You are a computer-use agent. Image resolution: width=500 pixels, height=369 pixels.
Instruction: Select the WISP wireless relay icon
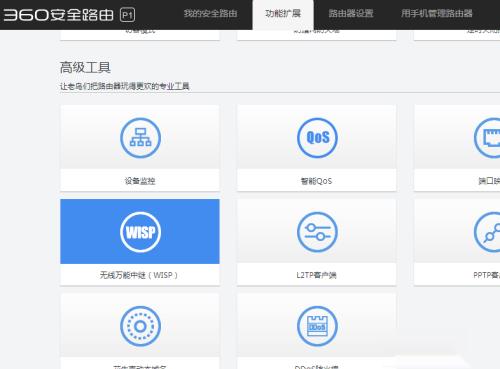click(140, 232)
